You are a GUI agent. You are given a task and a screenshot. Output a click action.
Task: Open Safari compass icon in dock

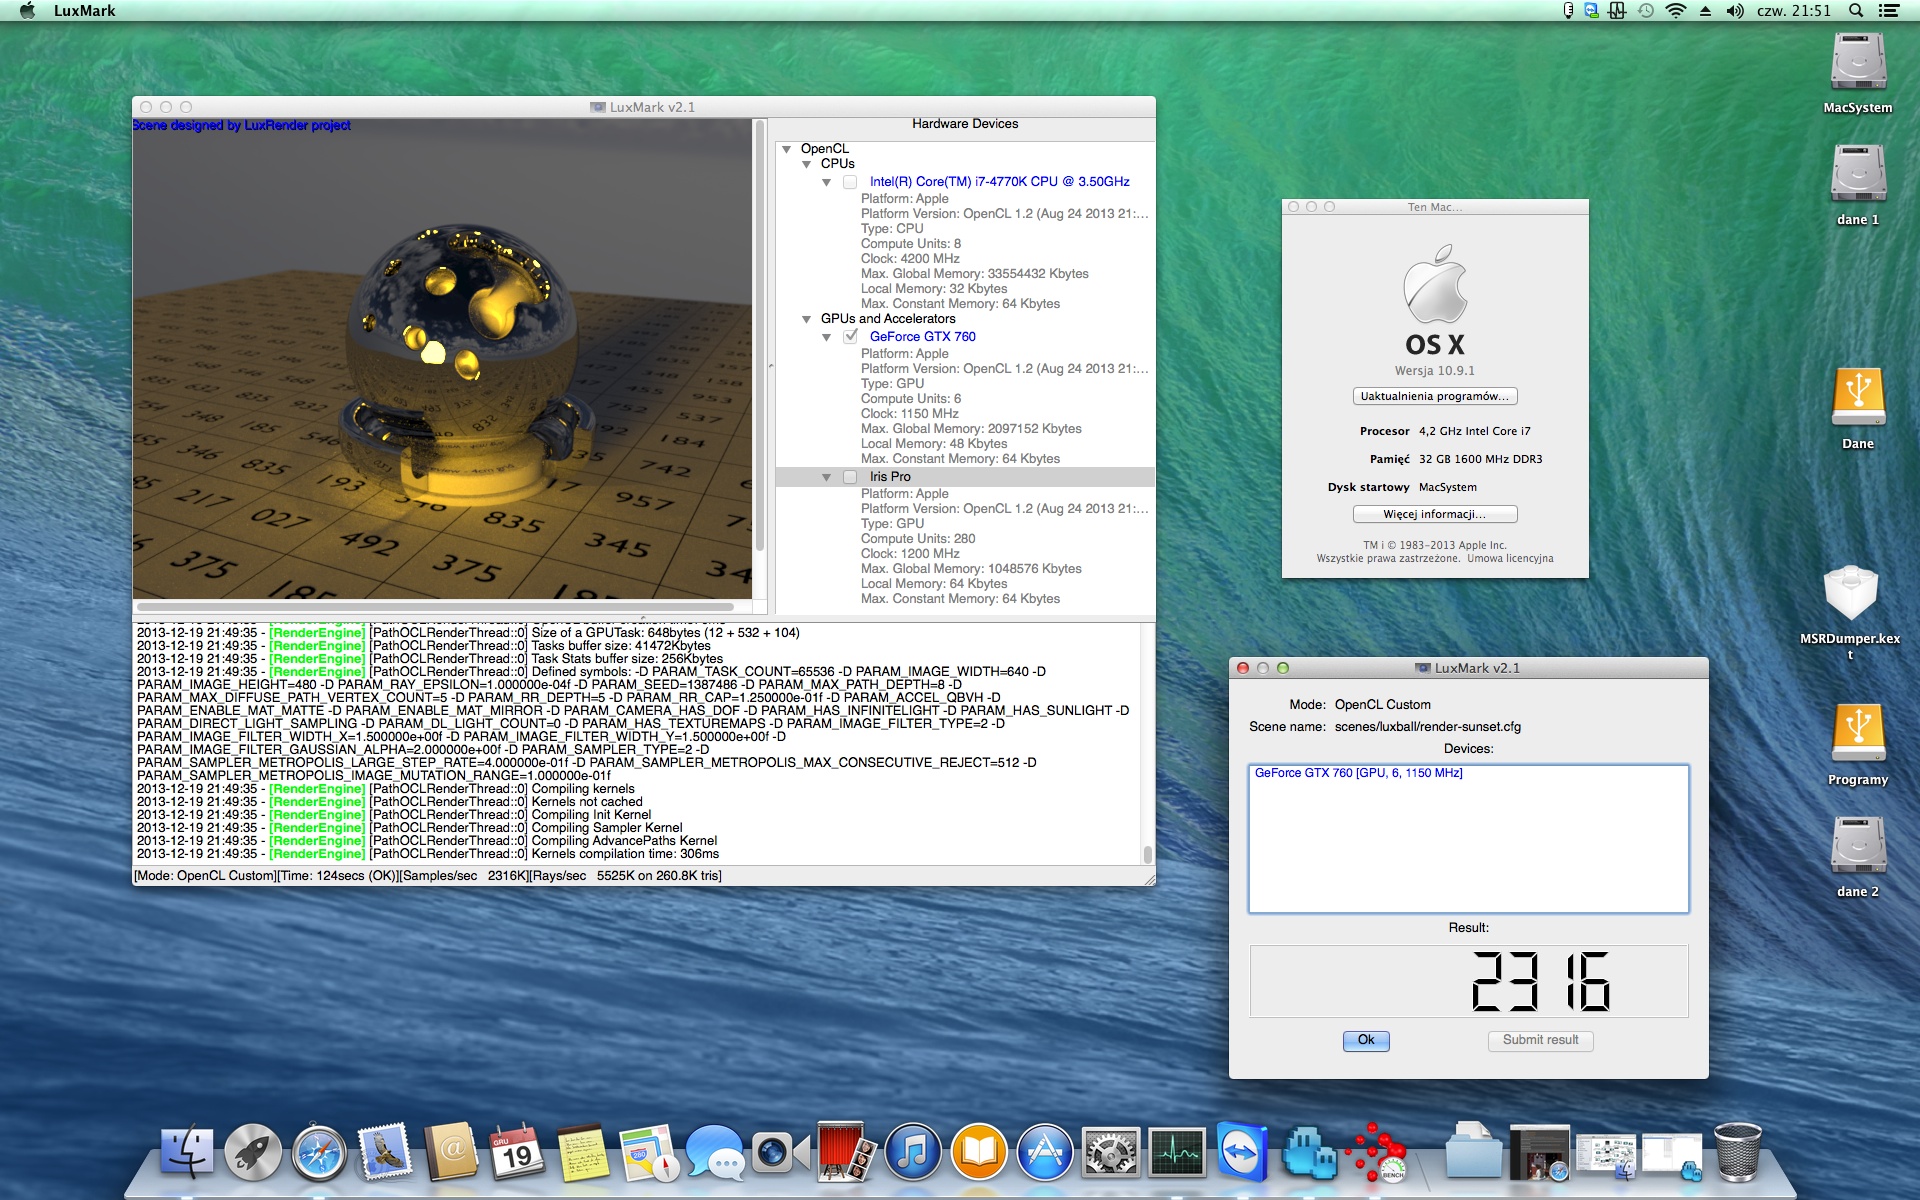(x=319, y=1153)
